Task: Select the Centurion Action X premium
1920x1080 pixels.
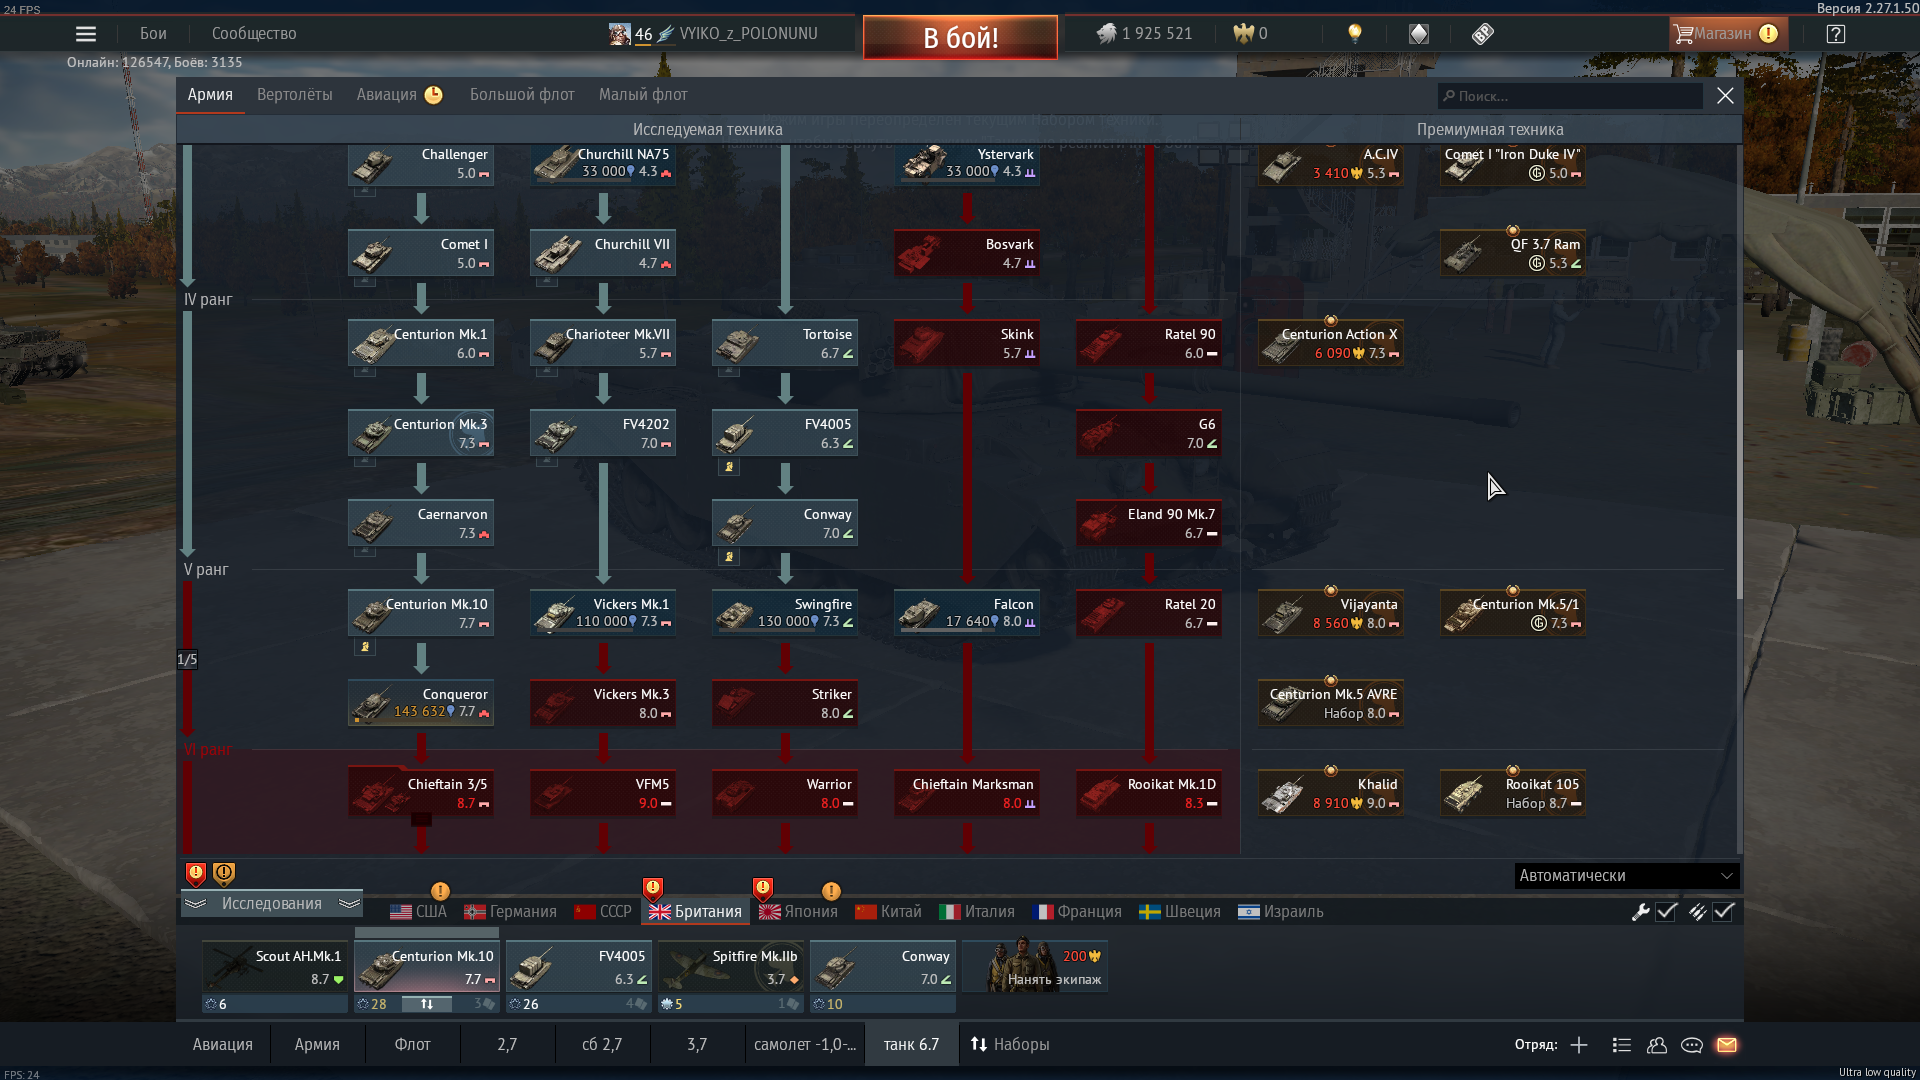Action: pos(1331,344)
